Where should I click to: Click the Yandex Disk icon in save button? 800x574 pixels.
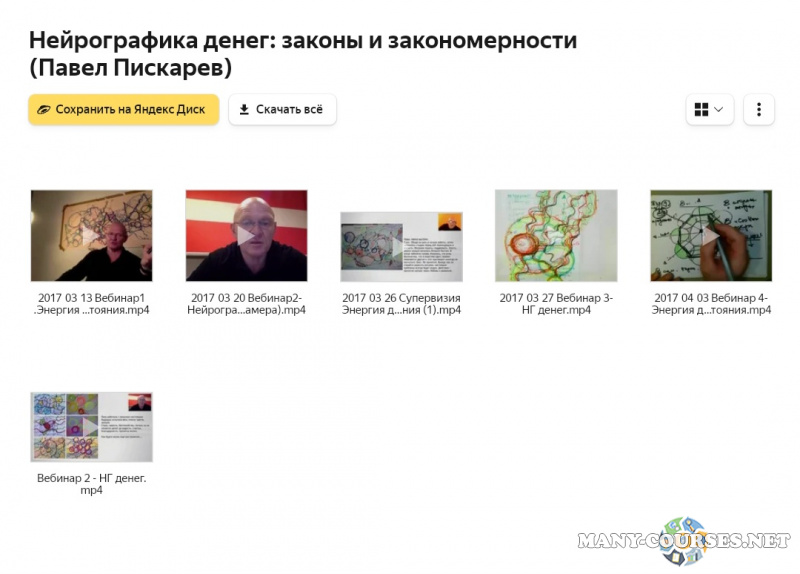pyautogui.click(x=43, y=110)
